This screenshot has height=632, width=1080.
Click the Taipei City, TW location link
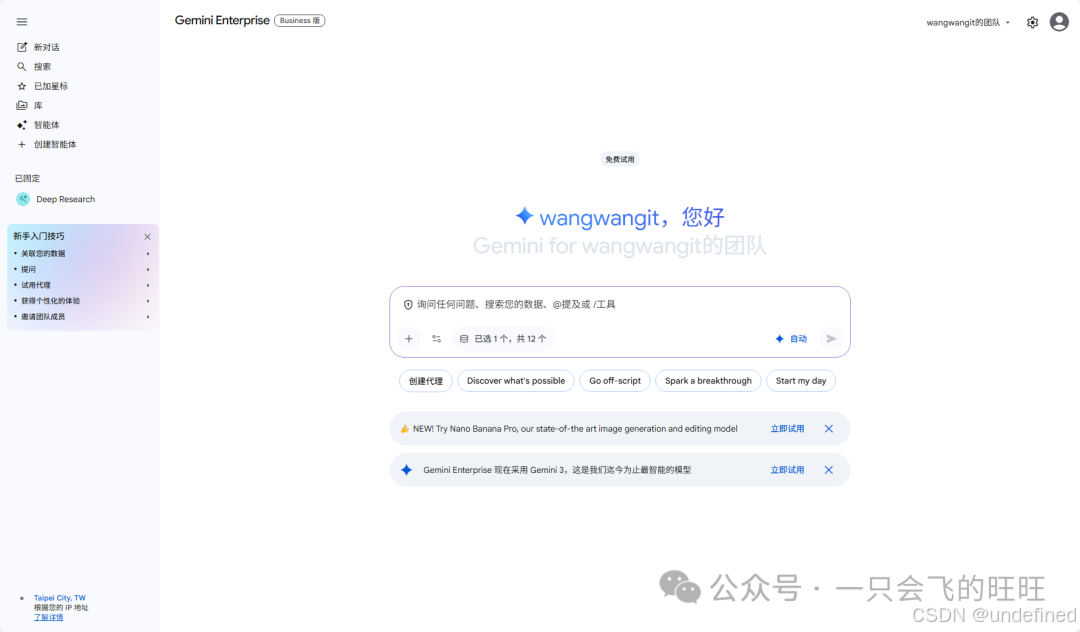pos(60,598)
